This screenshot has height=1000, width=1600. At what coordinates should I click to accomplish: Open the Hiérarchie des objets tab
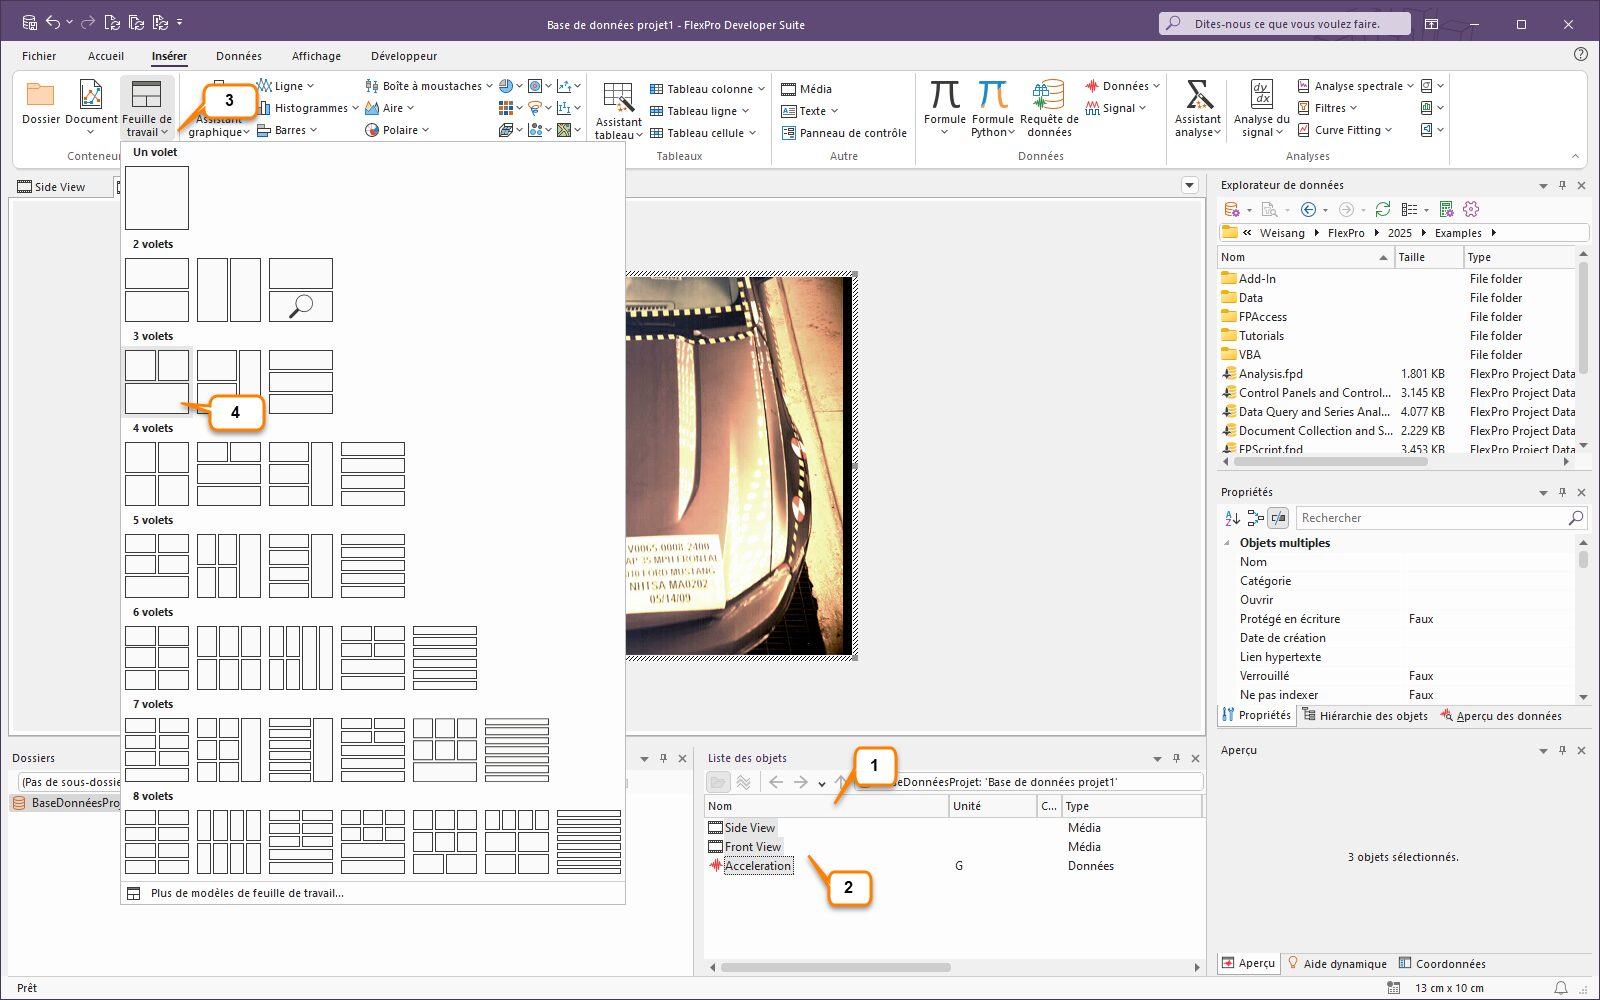pos(1365,716)
